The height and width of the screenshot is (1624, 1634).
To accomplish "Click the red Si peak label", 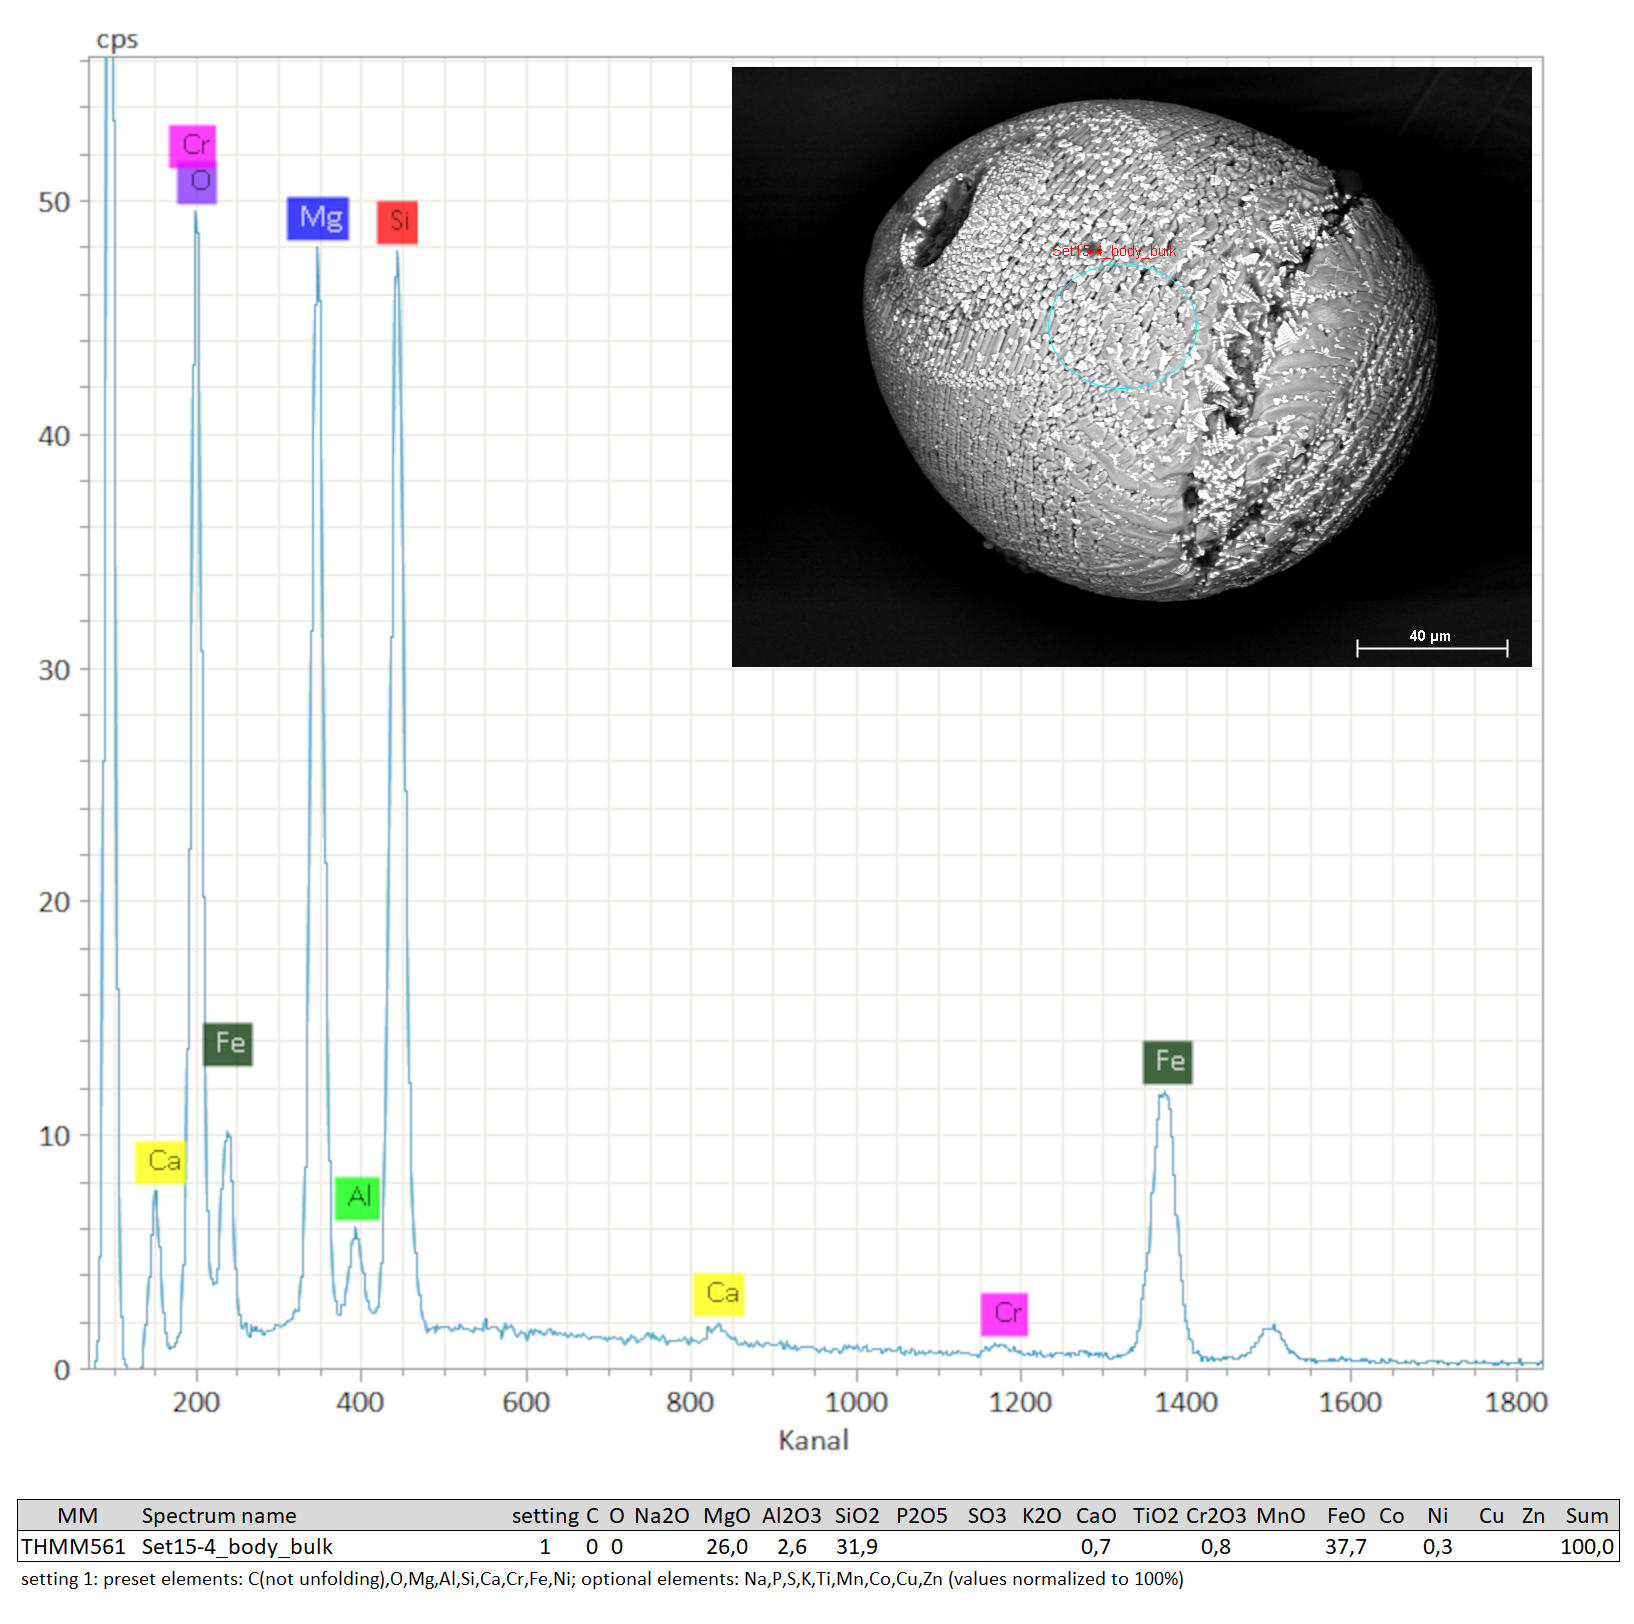I will [397, 222].
